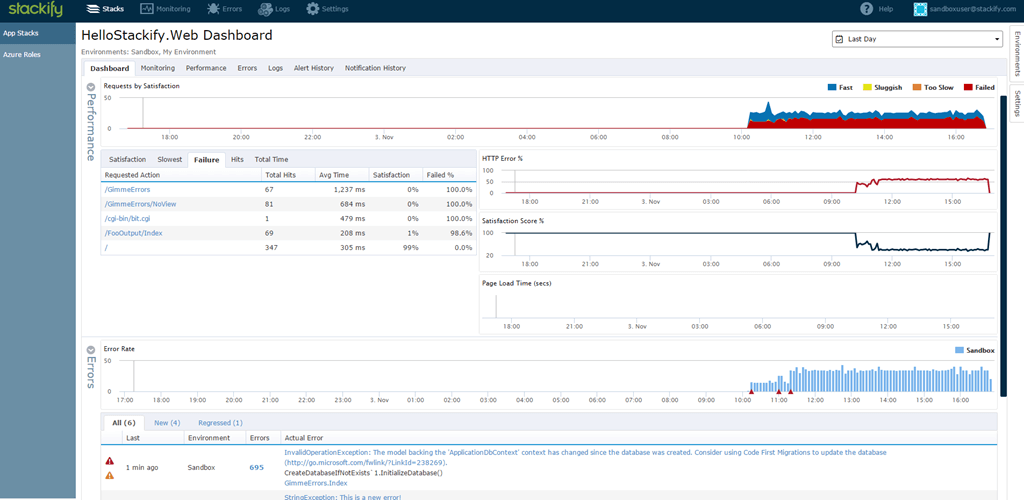Open the Logs icon in top bar
This screenshot has width=1024, height=500.
[264, 9]
